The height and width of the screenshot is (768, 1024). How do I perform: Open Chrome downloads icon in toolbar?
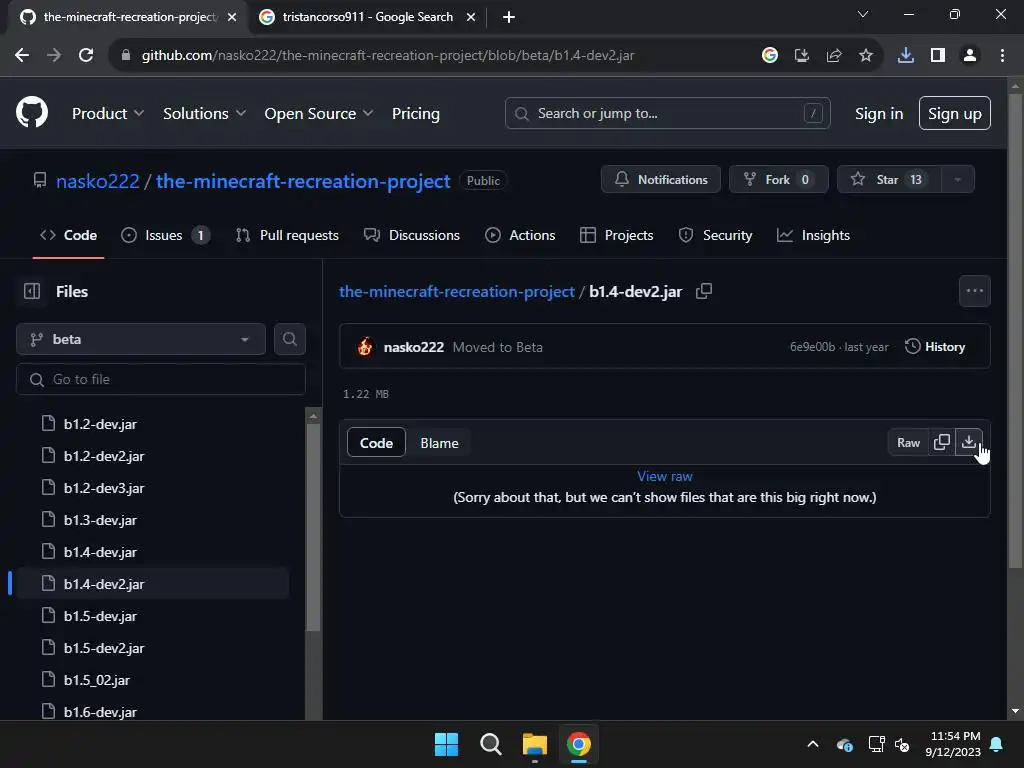click(x=905, y=56)
